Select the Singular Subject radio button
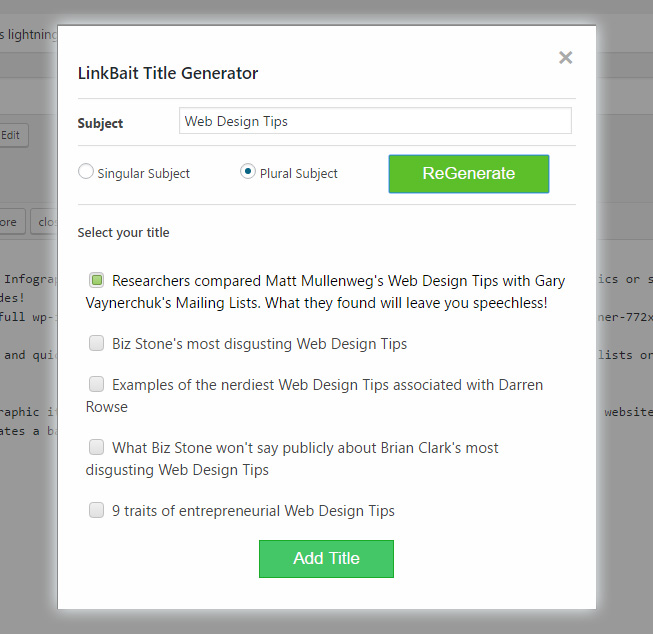 pyautogui.click(x=85, y=172)
